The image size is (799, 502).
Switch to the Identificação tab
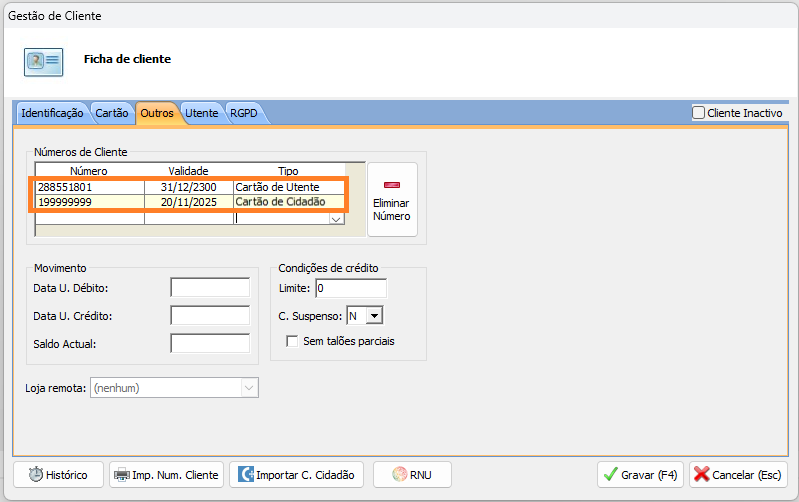52,113
